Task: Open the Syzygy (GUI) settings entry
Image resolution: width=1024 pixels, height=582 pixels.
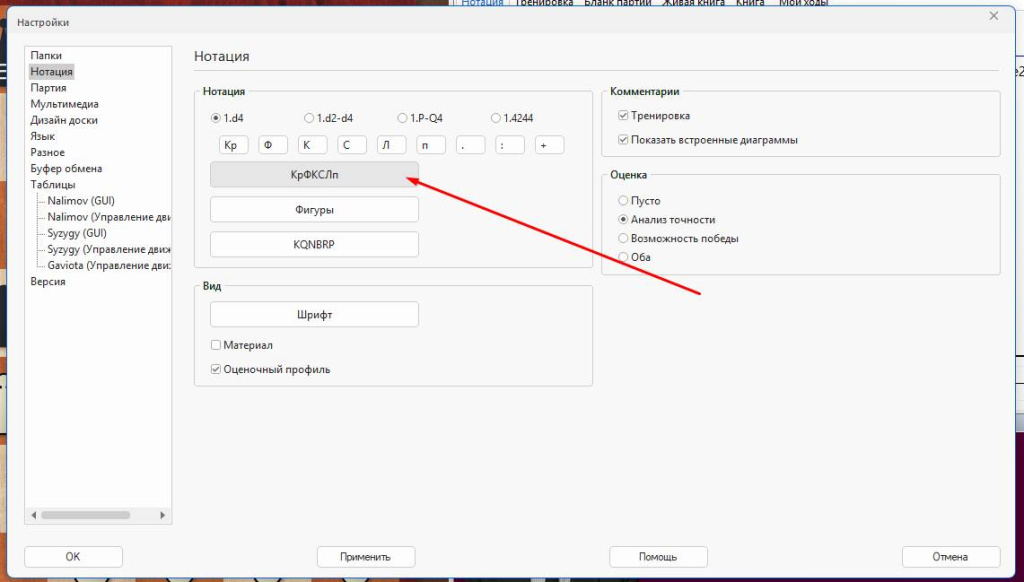Action: click(x=75, y=232)
